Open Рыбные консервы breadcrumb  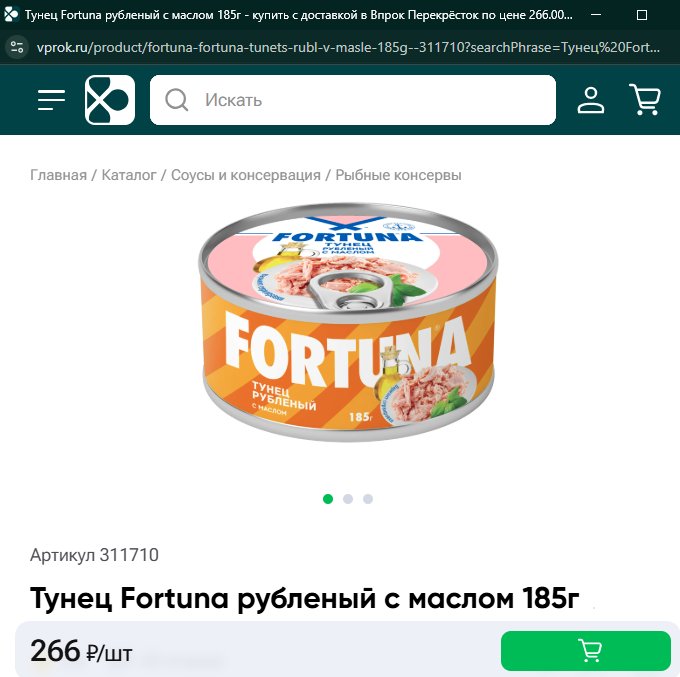[398, 175]
